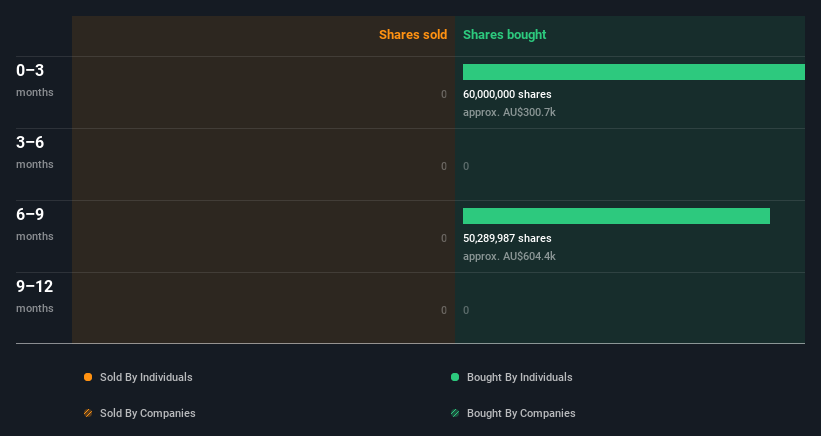Image resolution: width=821 pixels, height=436 pixels.
Task: Select the 0–3 months row label
Action: pos(35,80)
